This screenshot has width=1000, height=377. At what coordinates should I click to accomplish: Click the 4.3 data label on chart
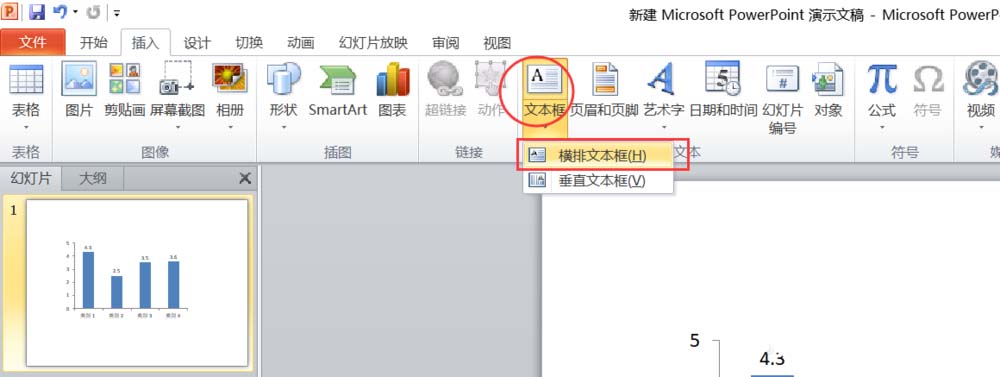click(772, 359)
